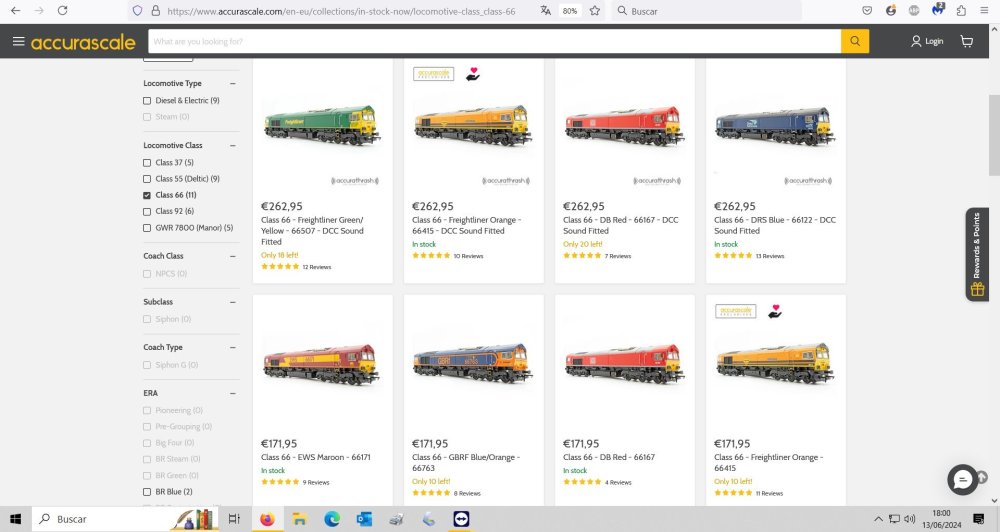Open Microsoft Edge from the taskbar
Image resolution: width=1000 pixels, height=532 pixels.
332,519
